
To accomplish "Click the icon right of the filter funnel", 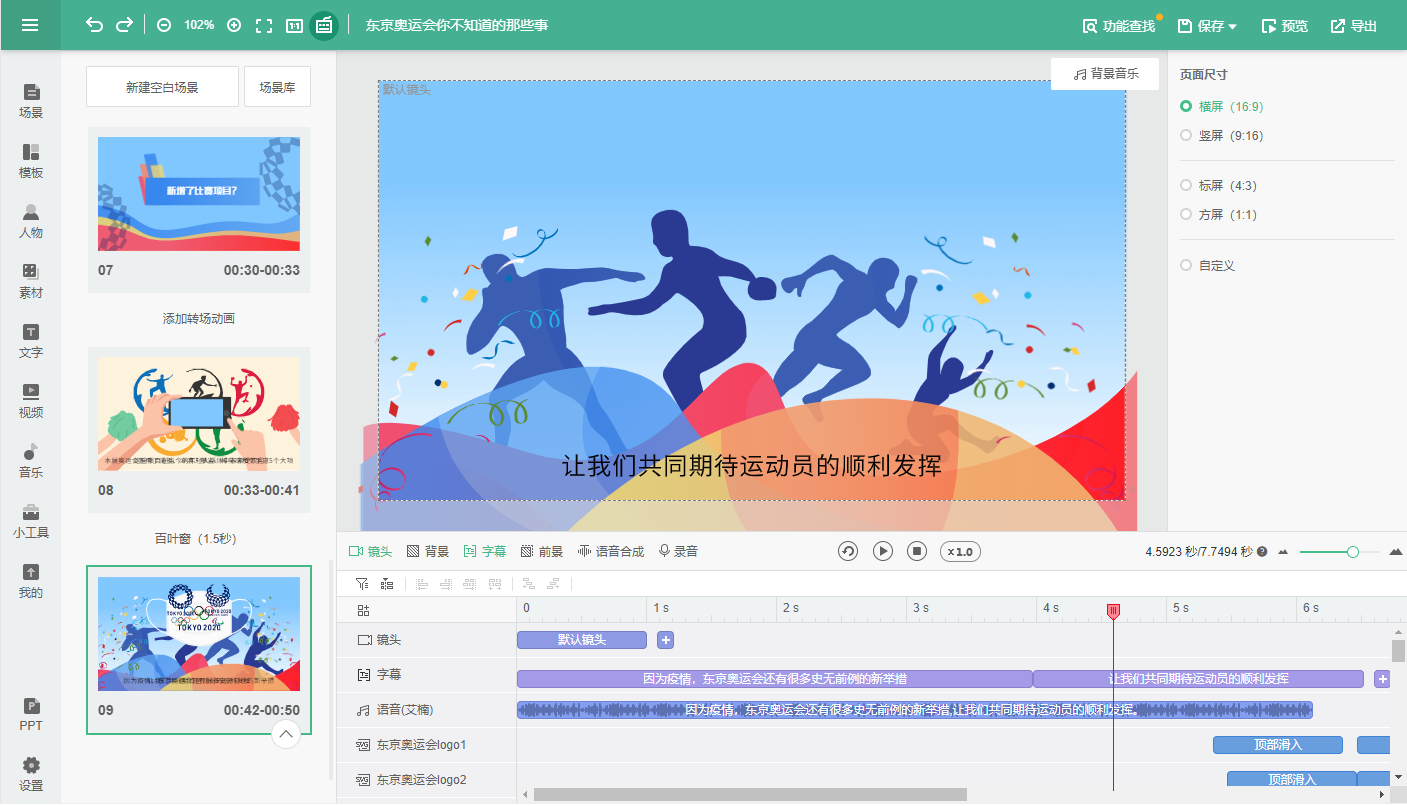I will pyautogui.click(x=387, y=584).
